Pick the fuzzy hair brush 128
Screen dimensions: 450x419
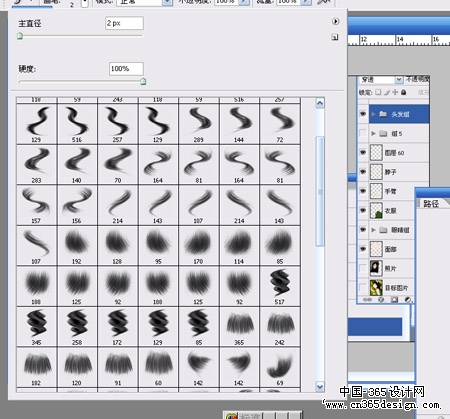(118, 246)
